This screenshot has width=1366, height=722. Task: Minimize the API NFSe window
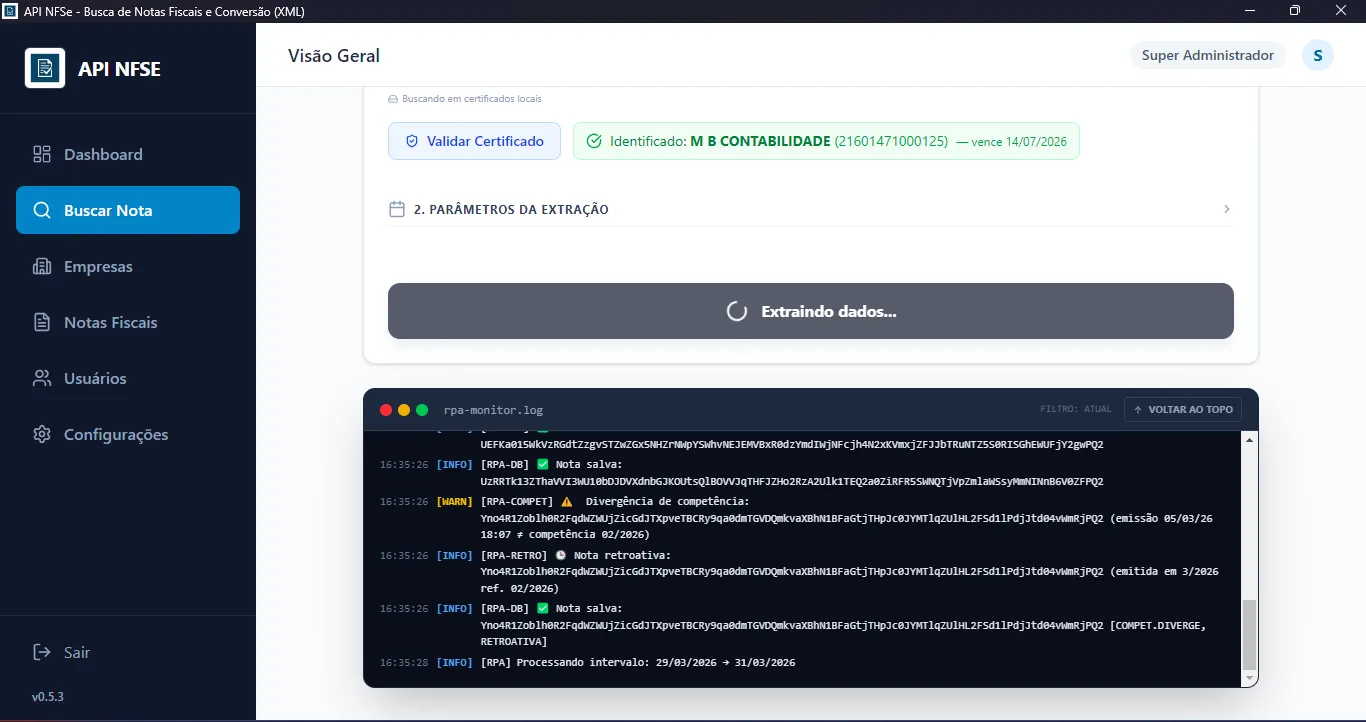tap(1250, 11)
